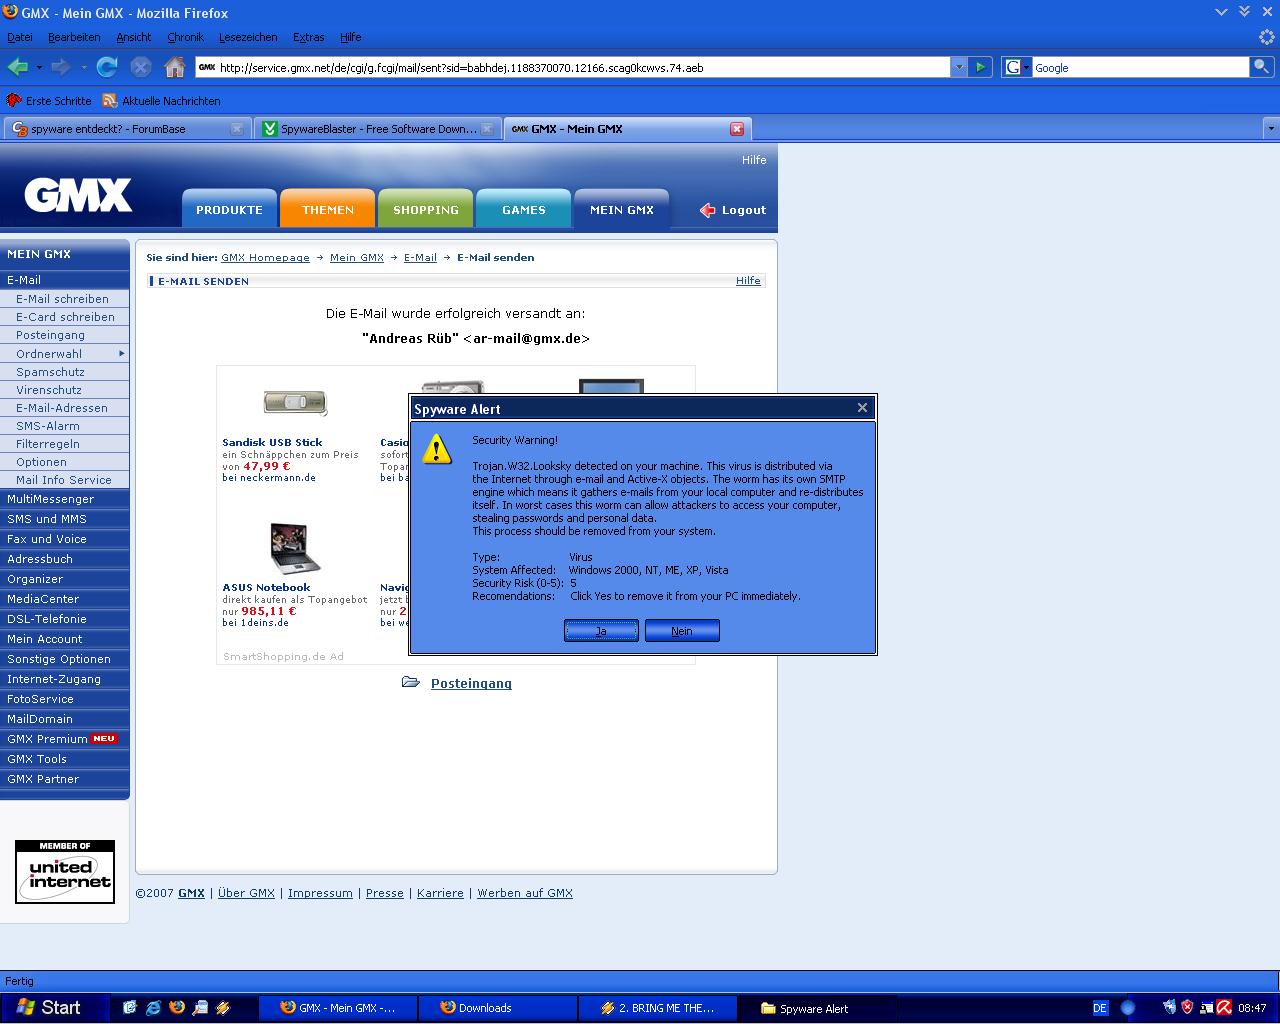This screenshot has height=1024, width=1280.
Task: Click the Posteingang link below ads
Action: click(x=471, y=684)
